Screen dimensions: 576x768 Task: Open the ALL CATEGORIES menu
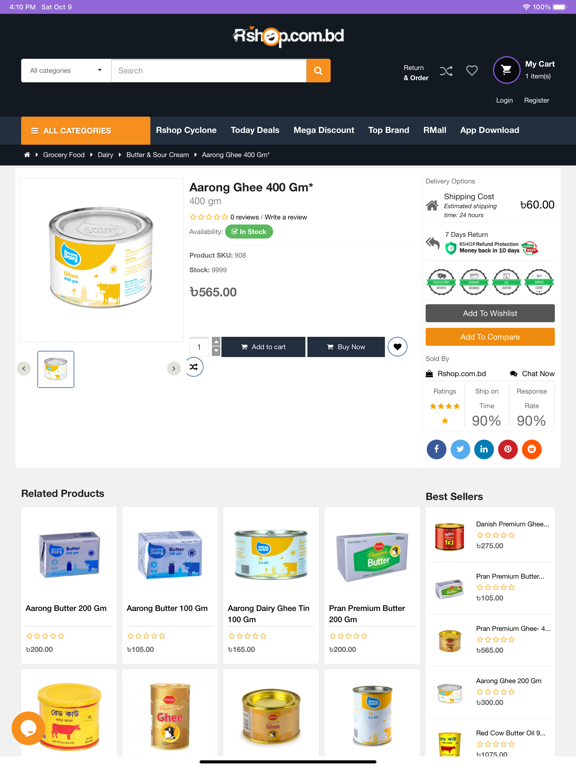(86, 131)
